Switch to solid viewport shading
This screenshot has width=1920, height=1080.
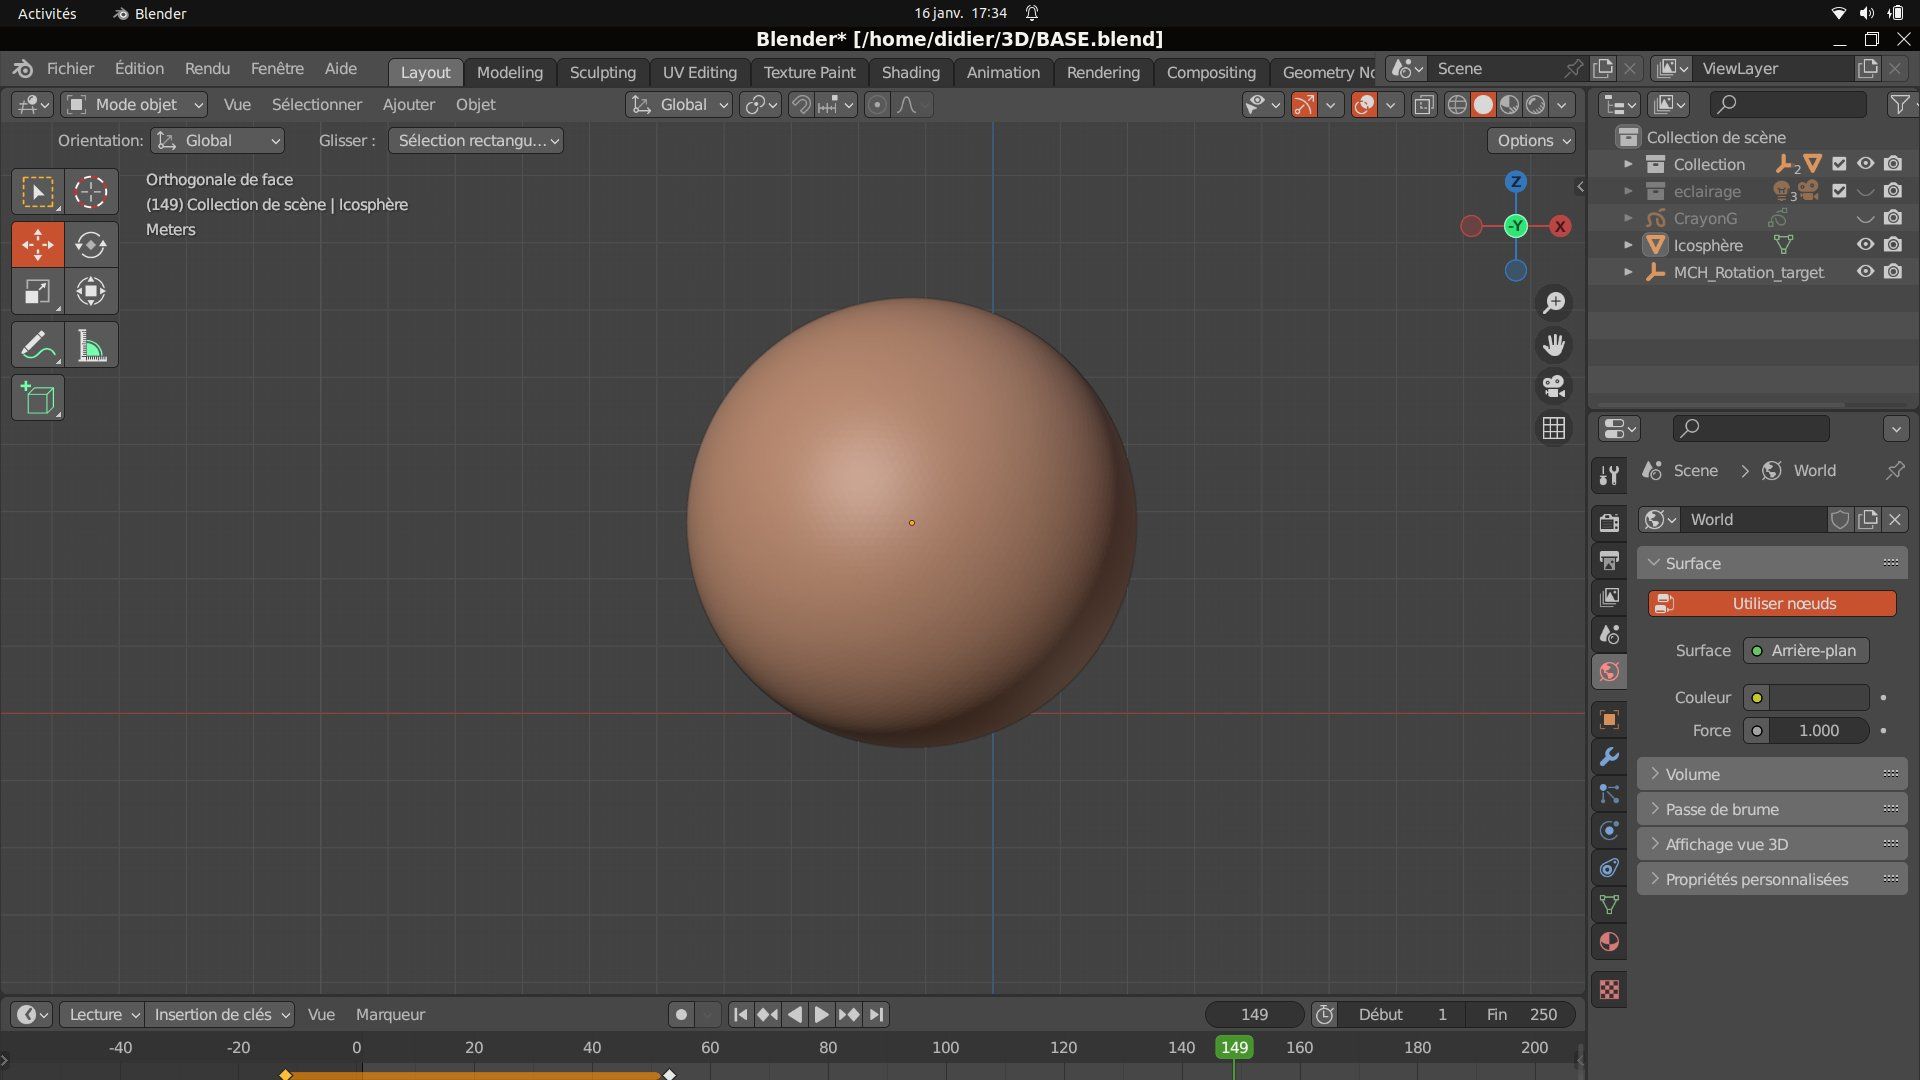click(x=1484, y=105)
